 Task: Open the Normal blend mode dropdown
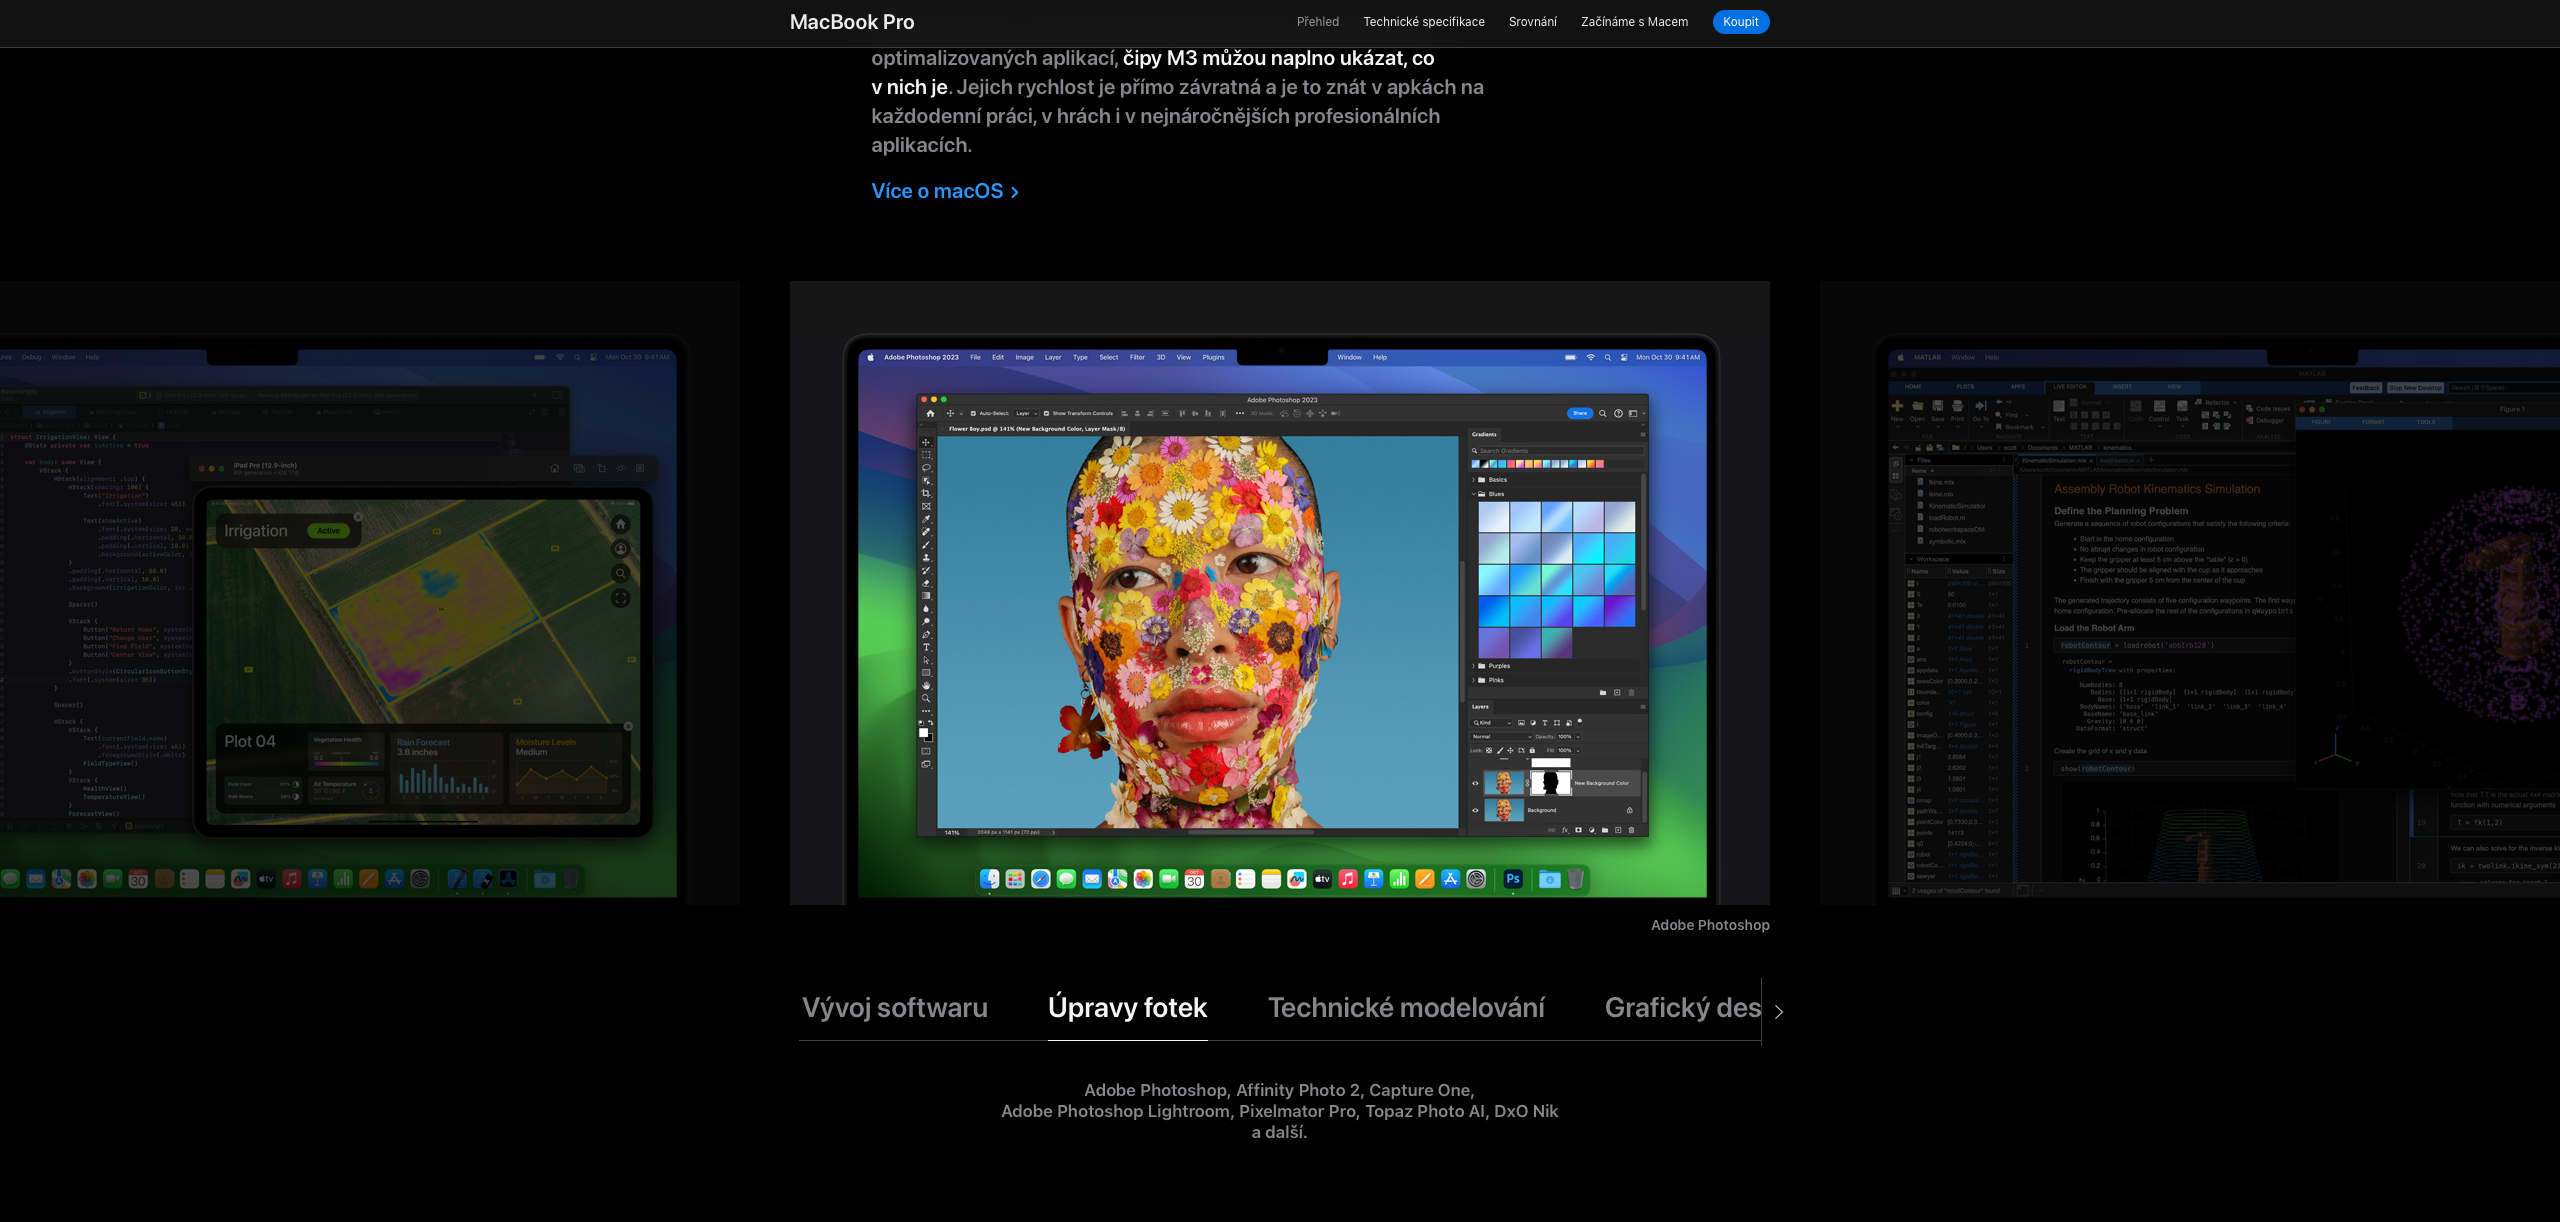point(1501,737)
